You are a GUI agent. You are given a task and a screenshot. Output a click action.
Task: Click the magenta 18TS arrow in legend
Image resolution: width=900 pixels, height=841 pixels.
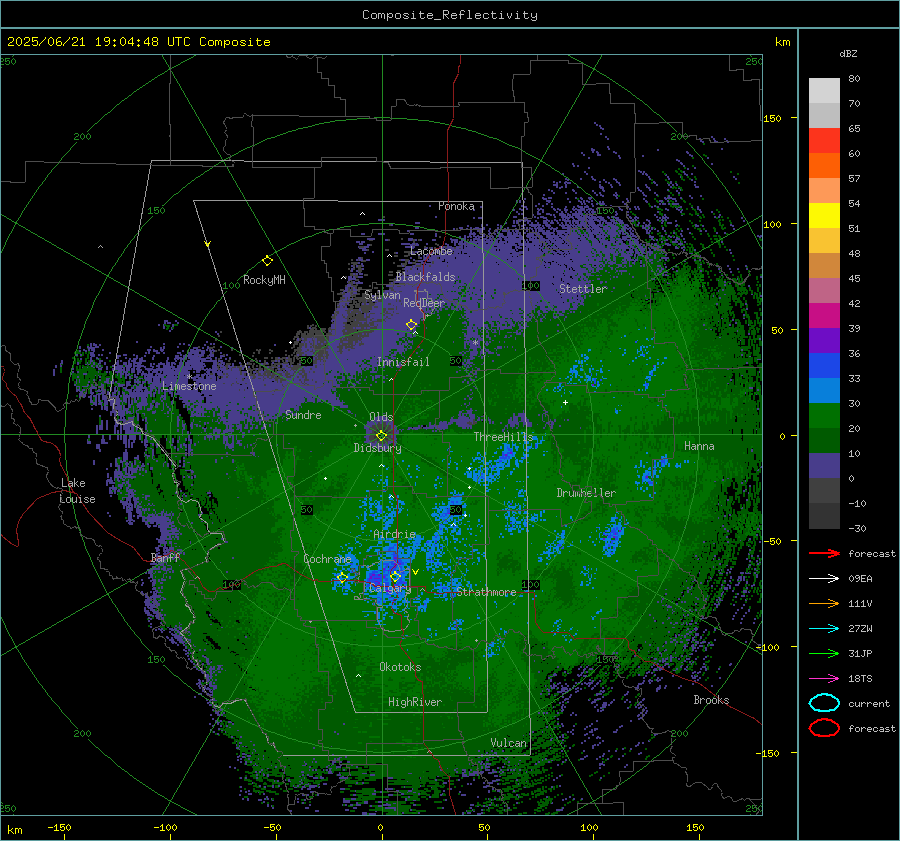pos(824,679)
